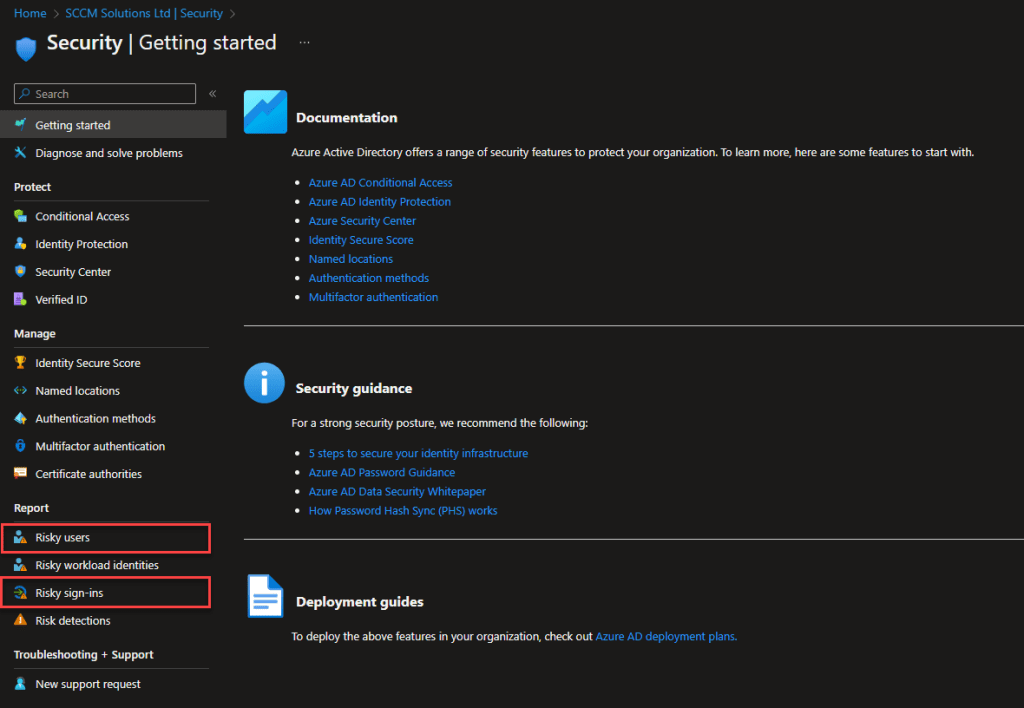Open Verified ID via its icon

click(x=20, y=300)
